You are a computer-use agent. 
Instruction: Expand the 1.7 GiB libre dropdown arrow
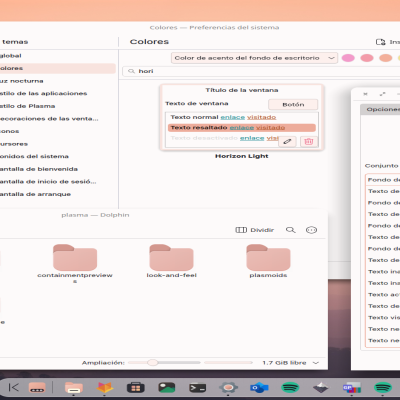[316, 363]
